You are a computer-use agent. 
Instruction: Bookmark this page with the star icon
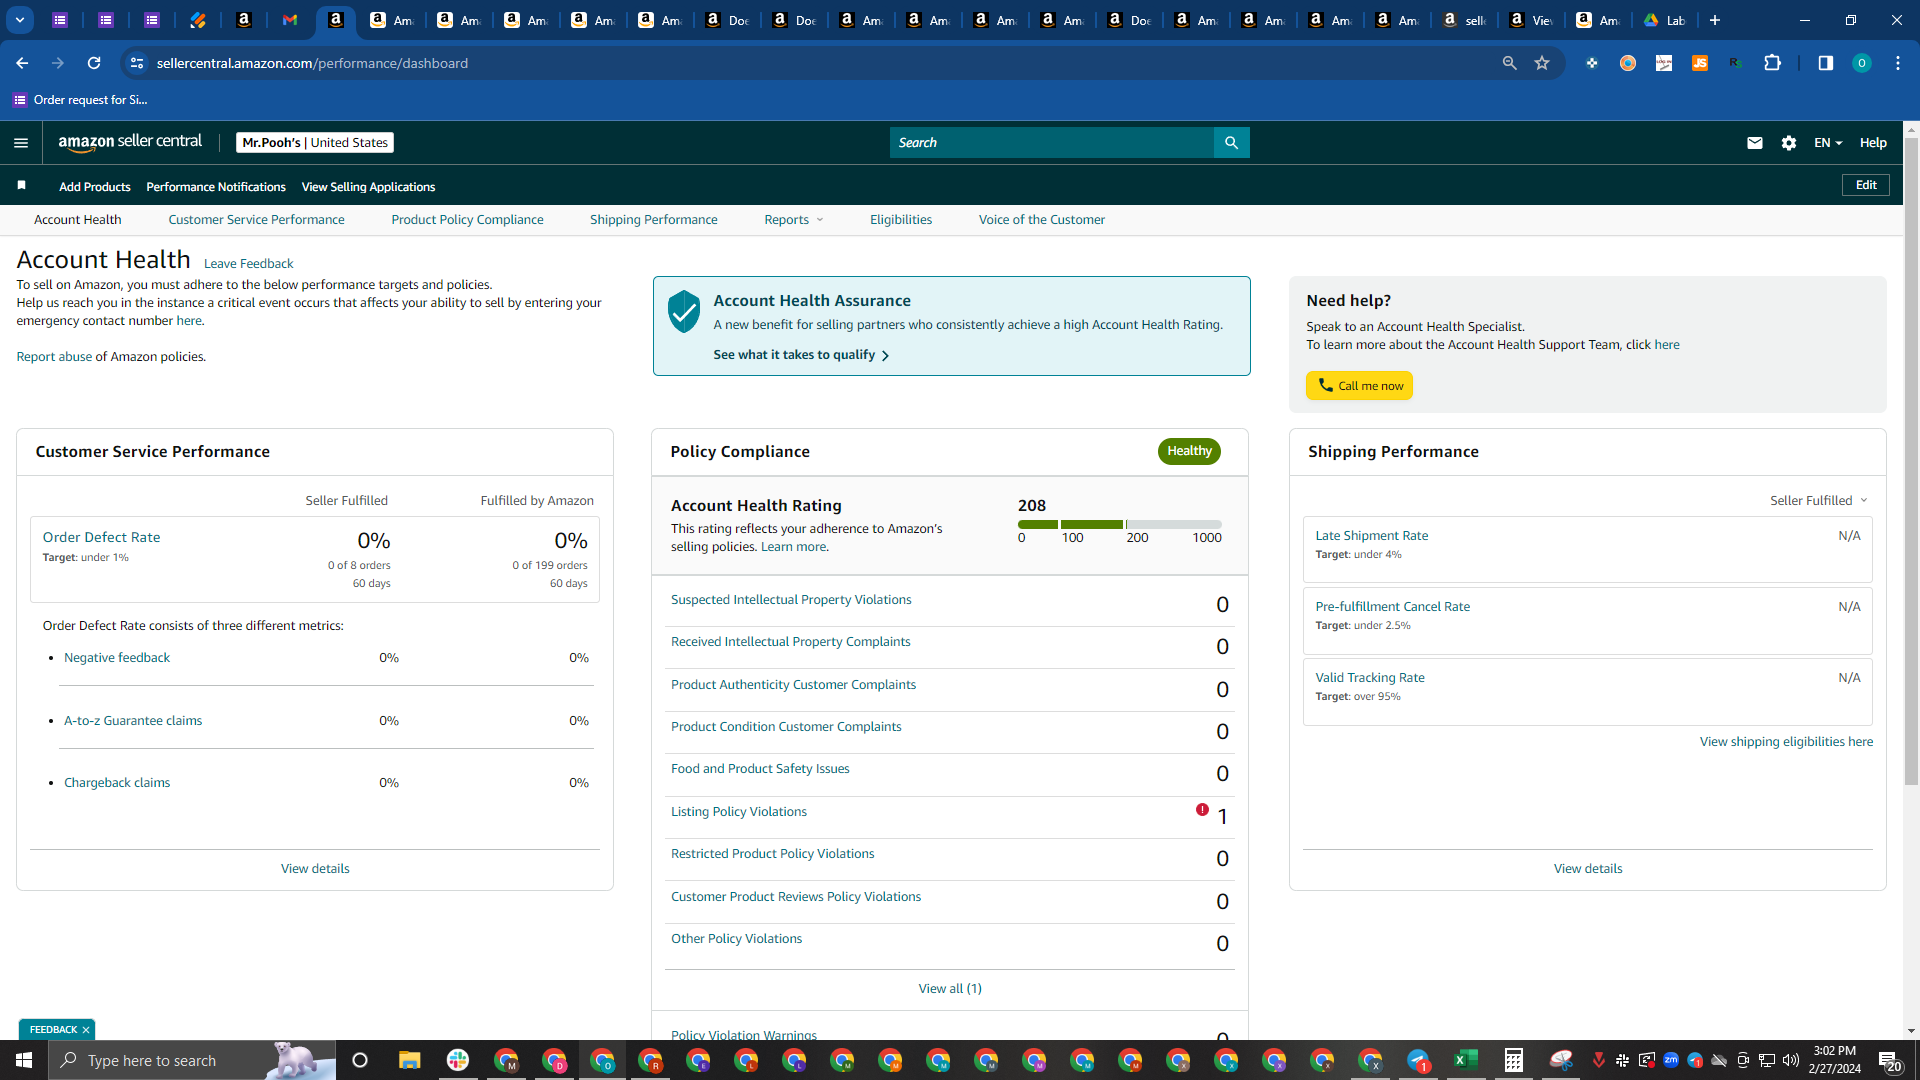coord(1542,63)
